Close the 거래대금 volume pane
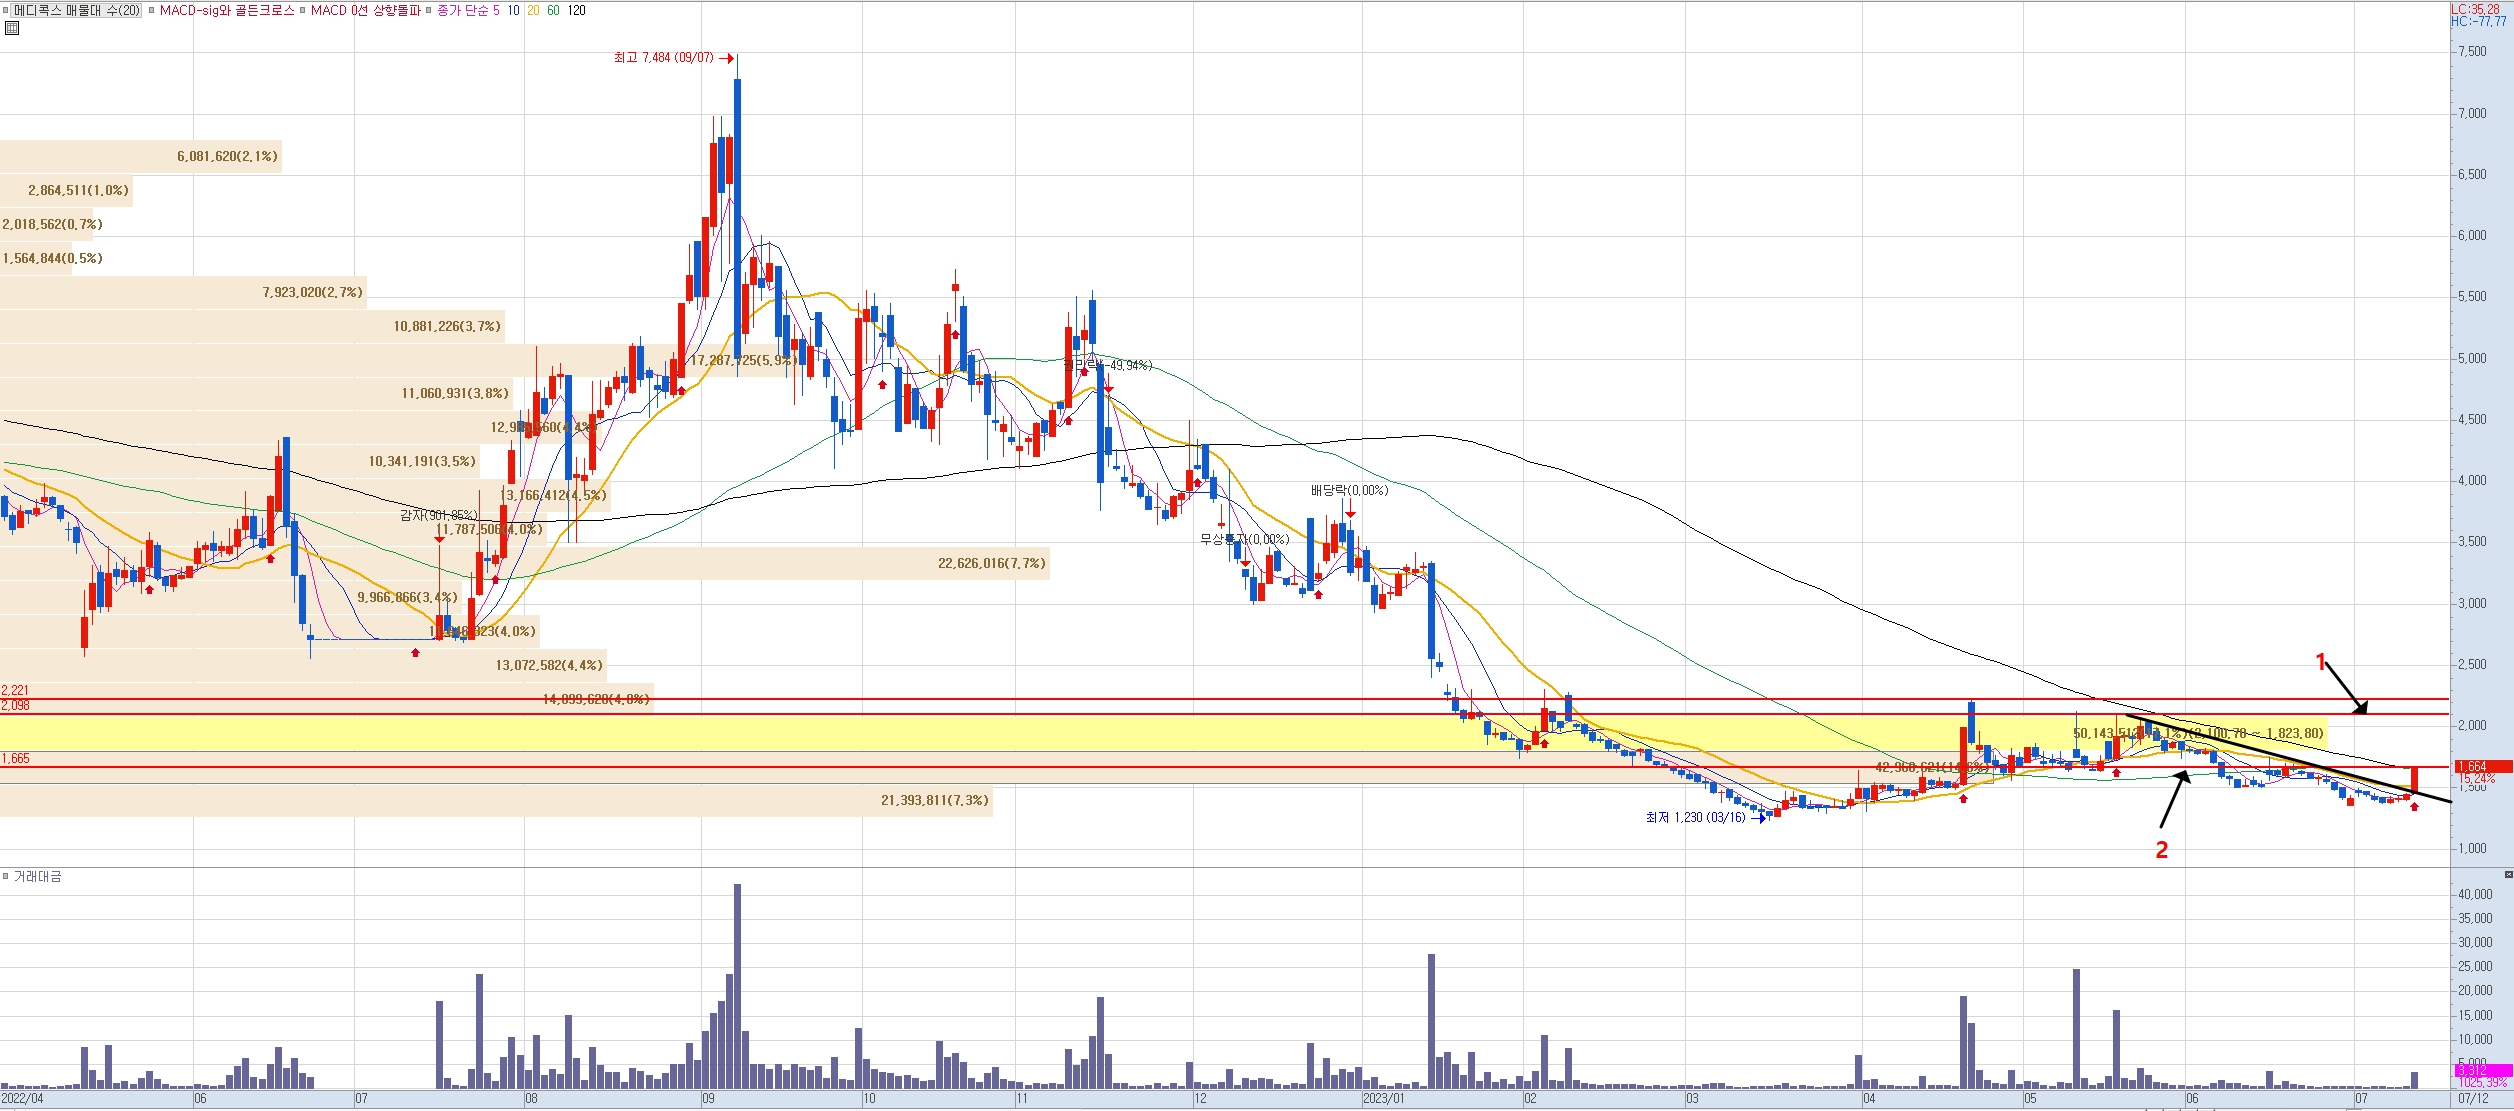2514x1111 pixels. click(2507, 875)
